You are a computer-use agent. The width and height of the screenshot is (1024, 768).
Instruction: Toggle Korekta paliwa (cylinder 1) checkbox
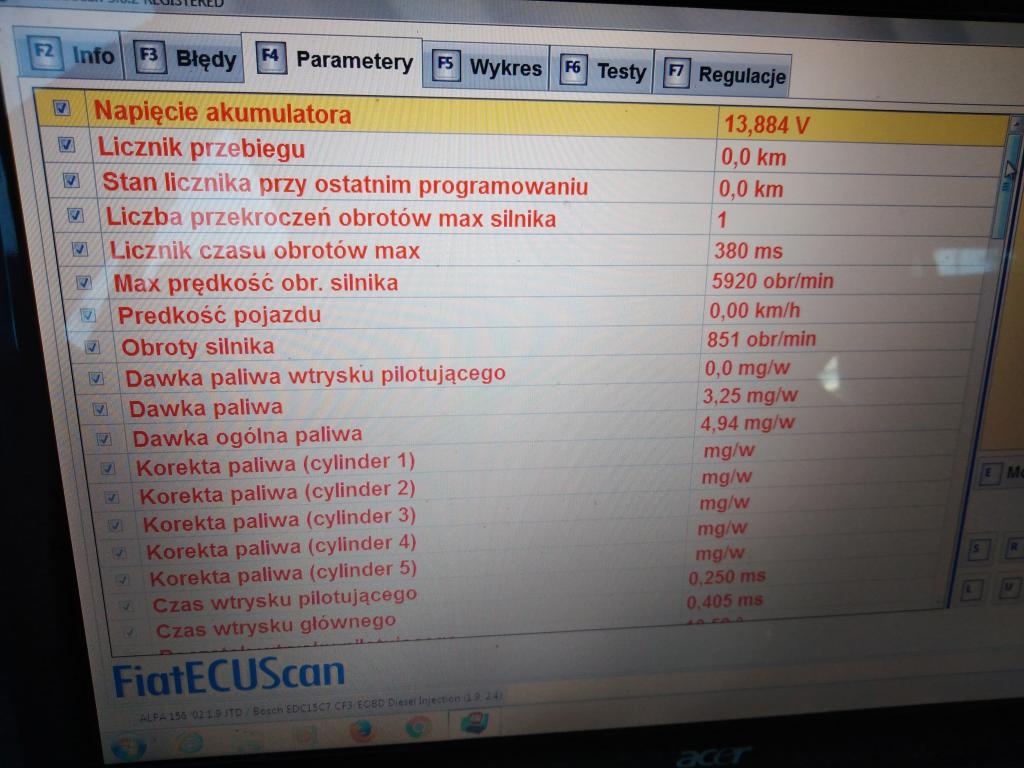(108, 468)
